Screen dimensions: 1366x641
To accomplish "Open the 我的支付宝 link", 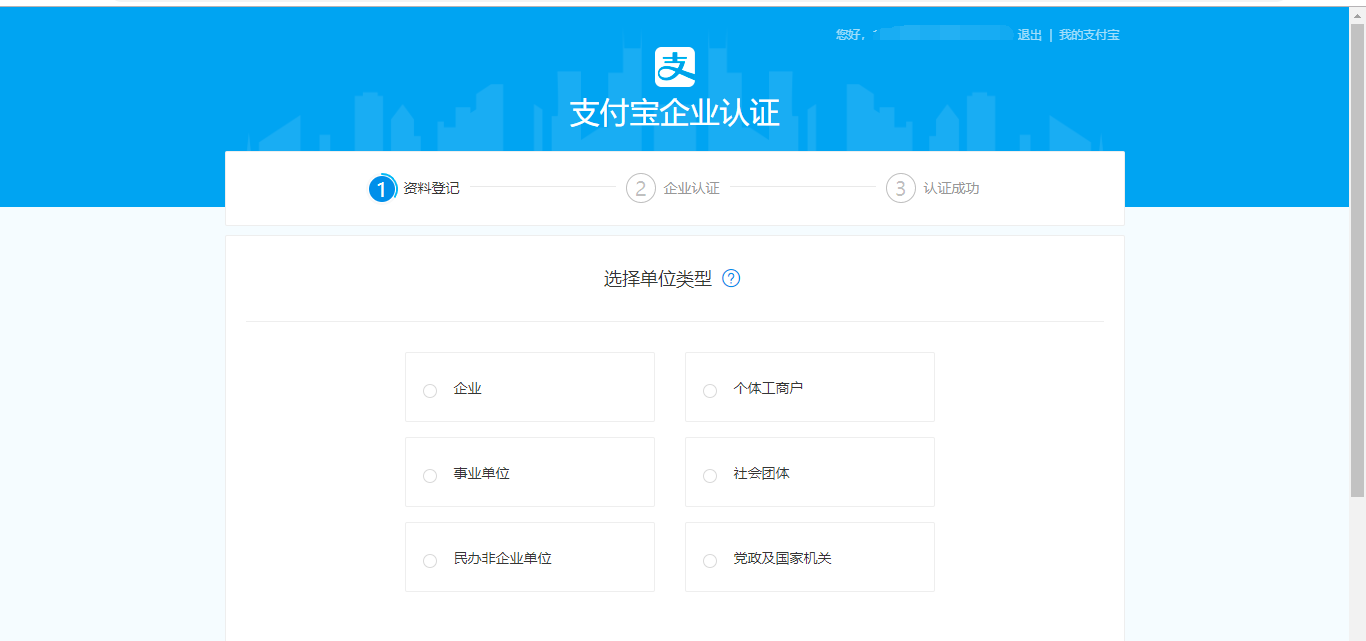I will pyautogui.click(x=1089, y=35).
